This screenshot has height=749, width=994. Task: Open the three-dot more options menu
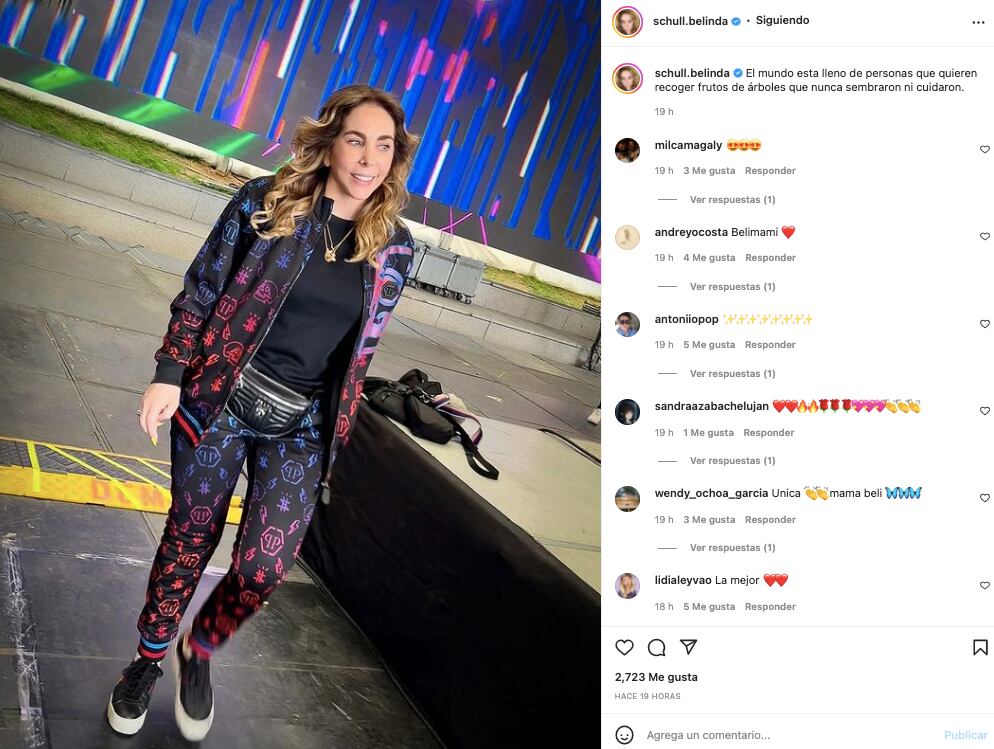[978, 22]
